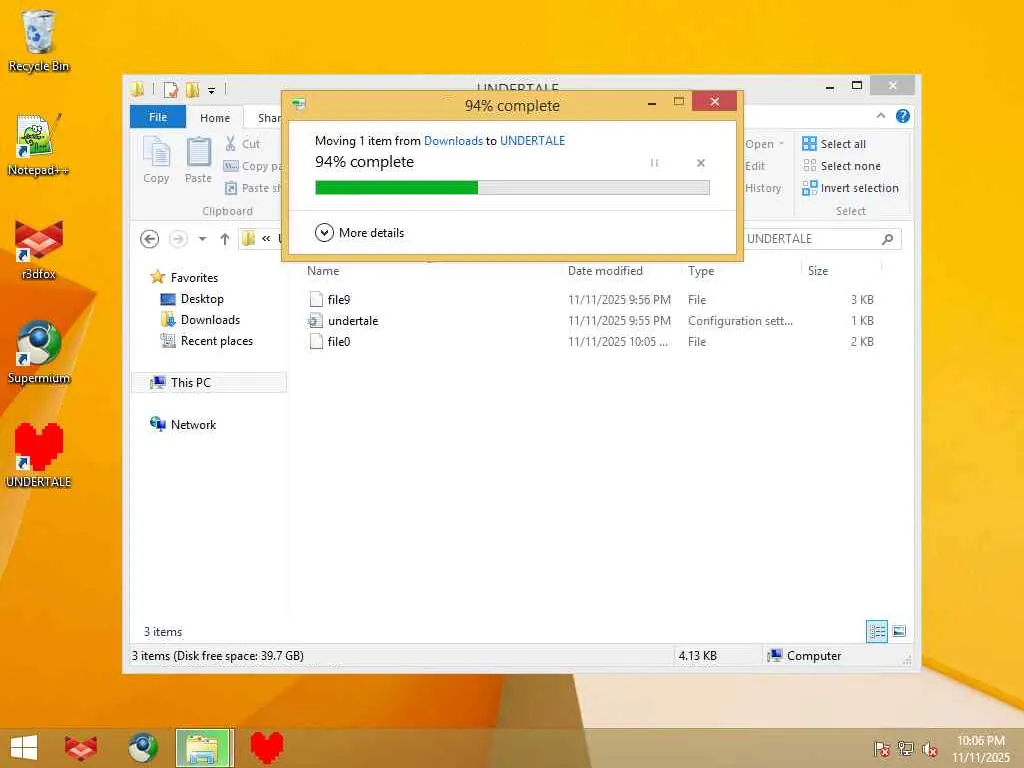Pause the file move operation
This screenshot has width=1024, height=768.
[654, 163]
